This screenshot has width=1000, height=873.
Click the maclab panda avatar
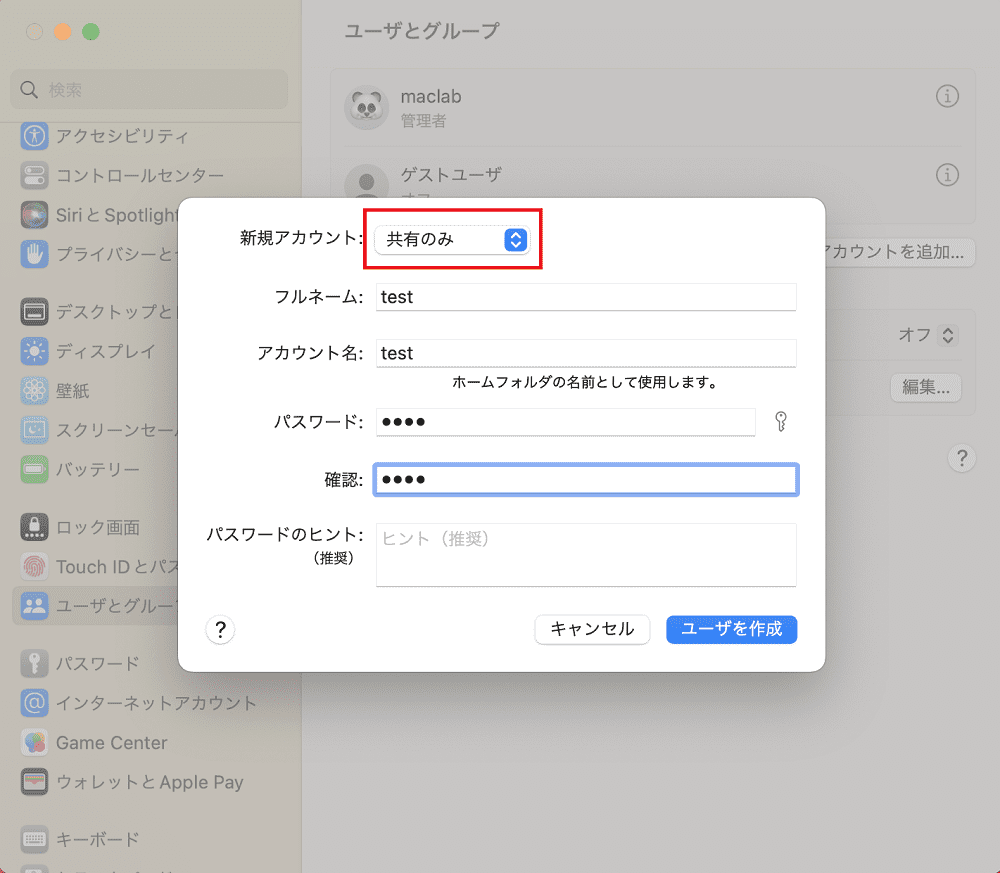[x=367, y=107]
